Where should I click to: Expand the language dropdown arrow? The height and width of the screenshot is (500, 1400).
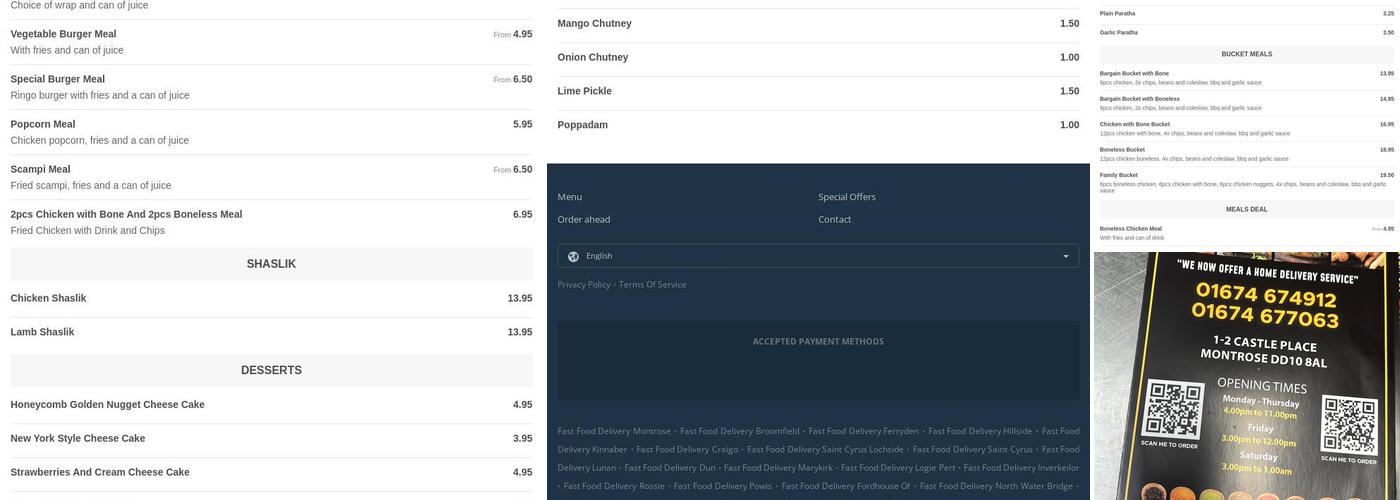coord(1065,256)
